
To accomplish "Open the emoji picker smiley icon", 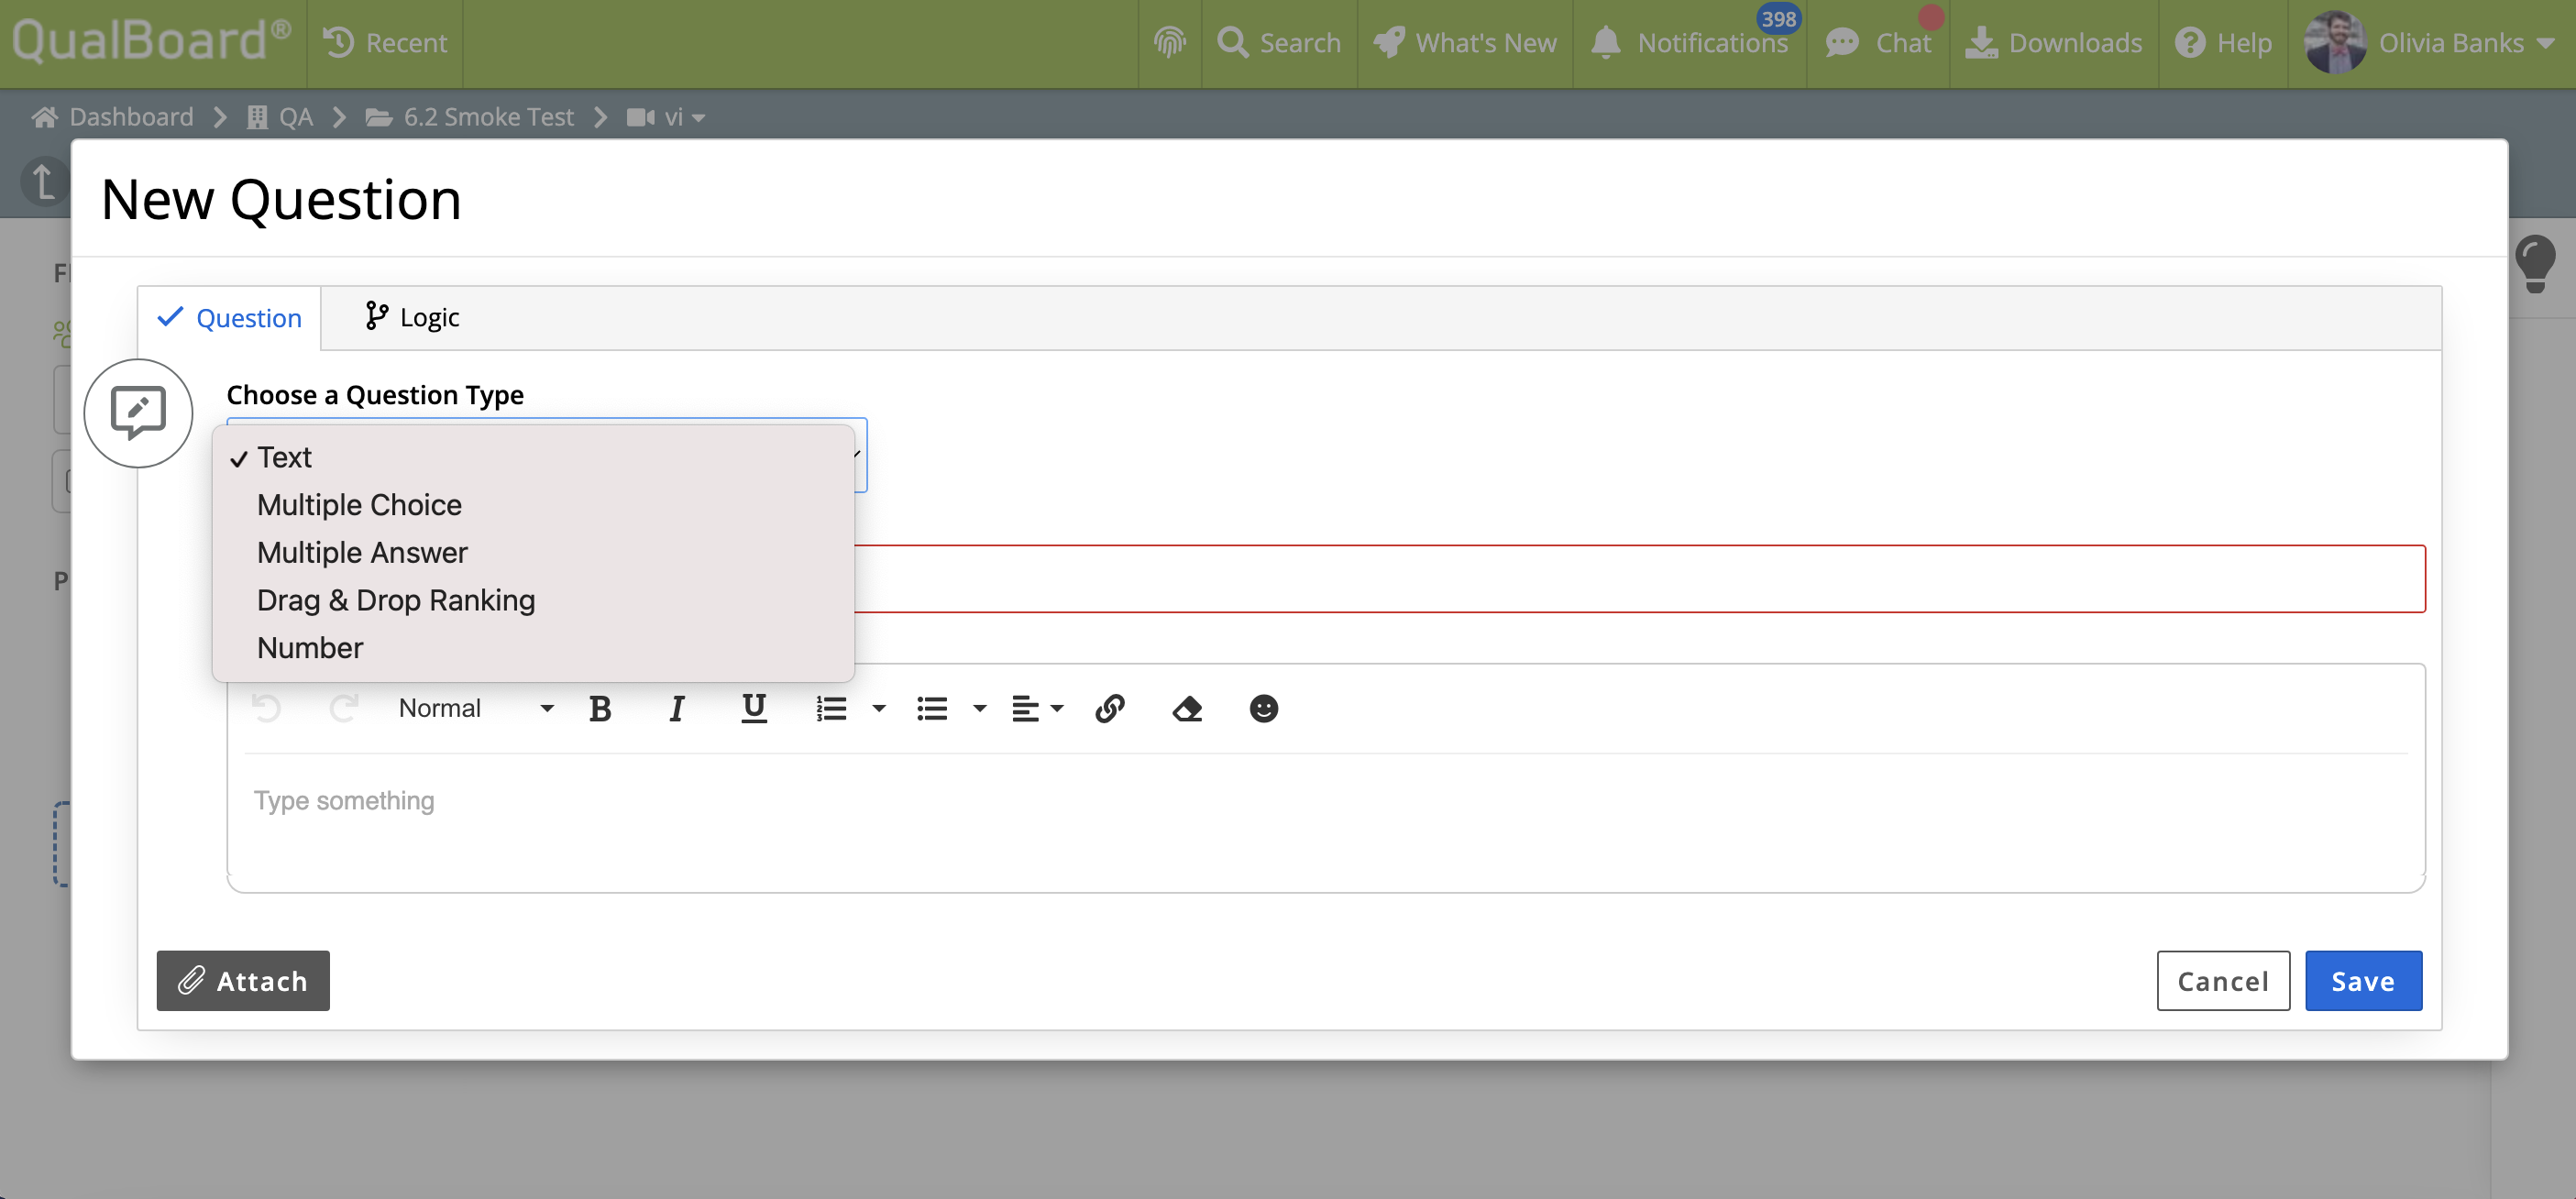I will tap(1263, 709).
